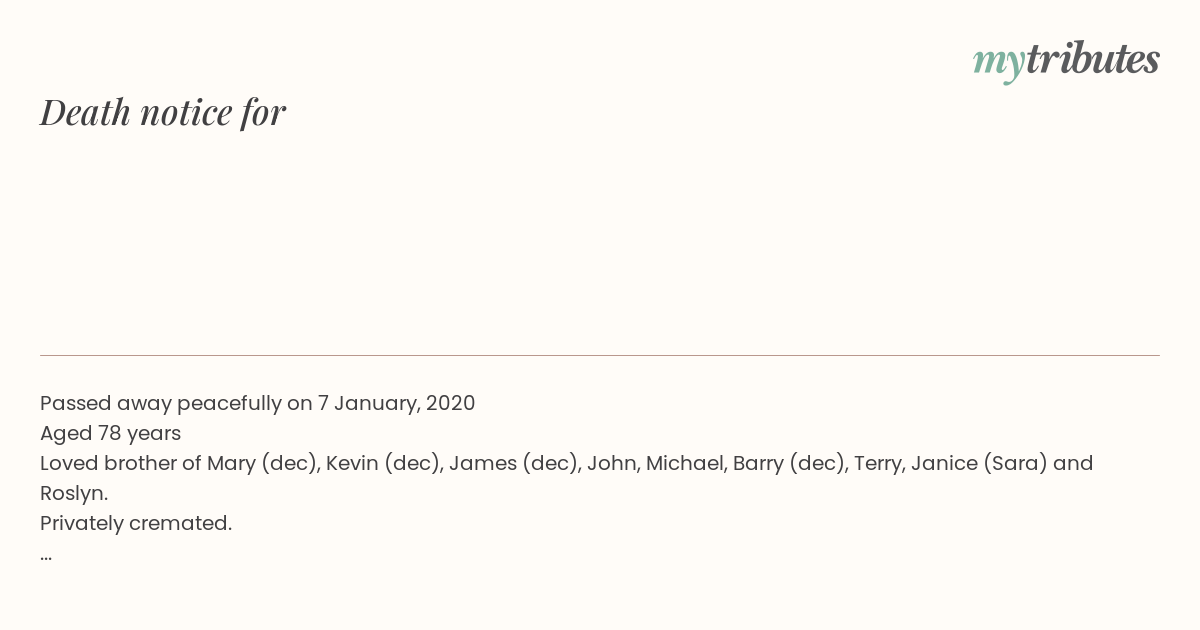1200x630 pixels.
Task: Click the "Passed away peacefully on 7 January, 2020" line
Action: pyautogui.click(x=258, y=404)
